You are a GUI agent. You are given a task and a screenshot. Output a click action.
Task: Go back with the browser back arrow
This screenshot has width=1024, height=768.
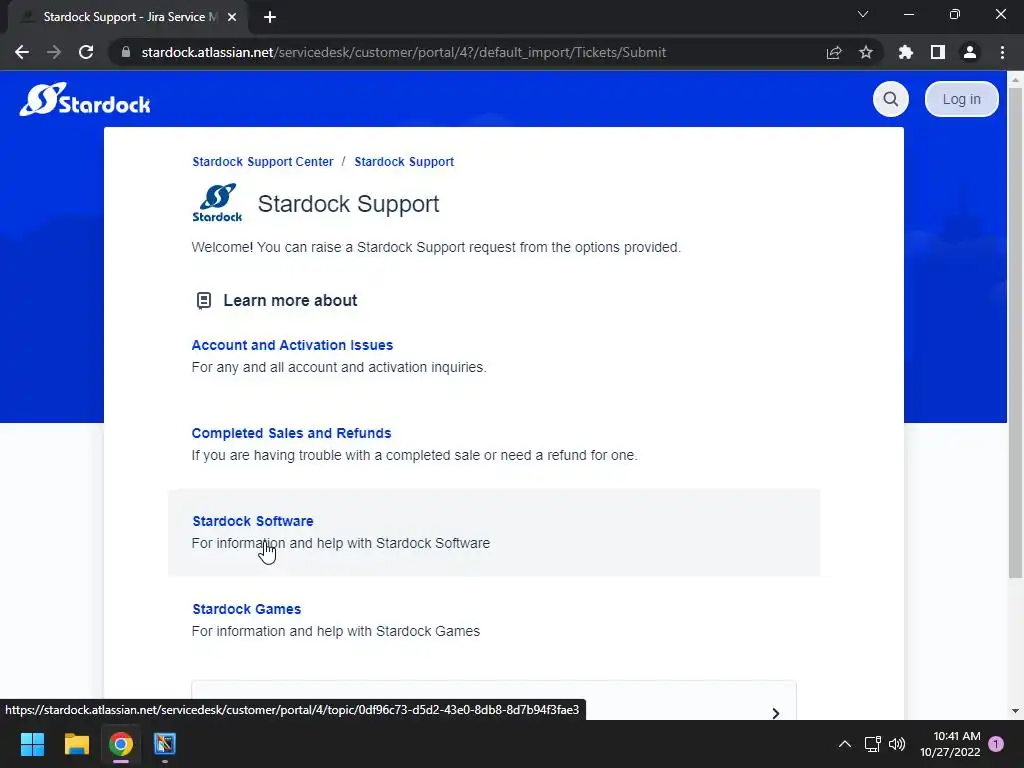click(x=22, y=52)
